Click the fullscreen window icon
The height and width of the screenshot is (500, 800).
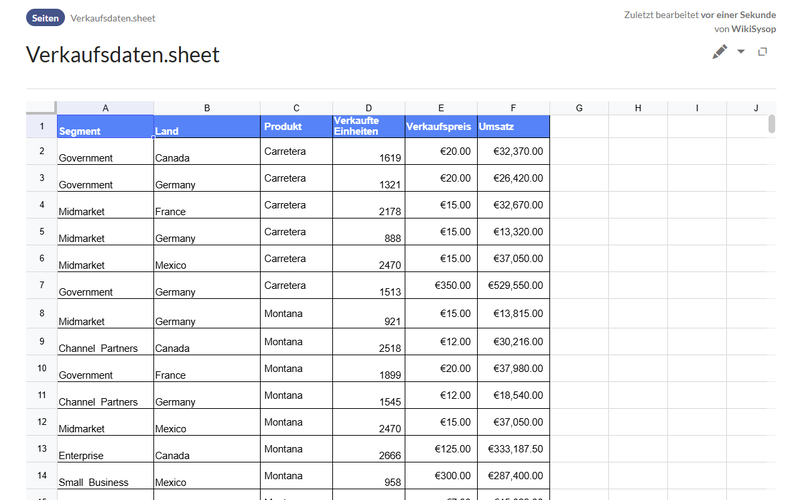tap(763, 52)
